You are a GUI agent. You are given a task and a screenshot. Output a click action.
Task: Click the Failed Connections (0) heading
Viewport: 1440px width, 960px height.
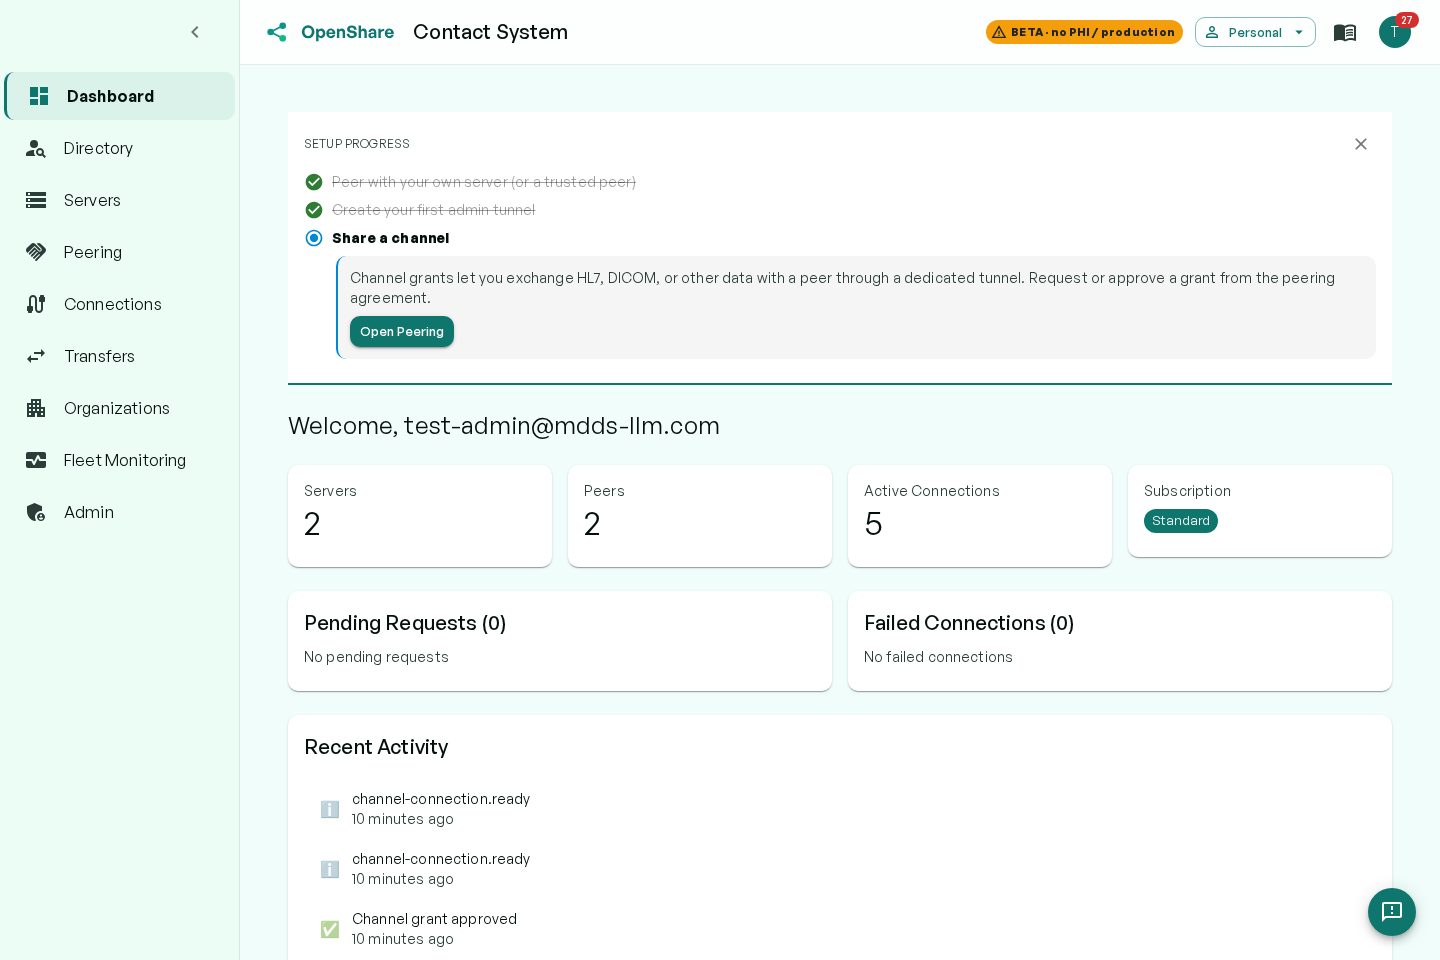[969, 623]
